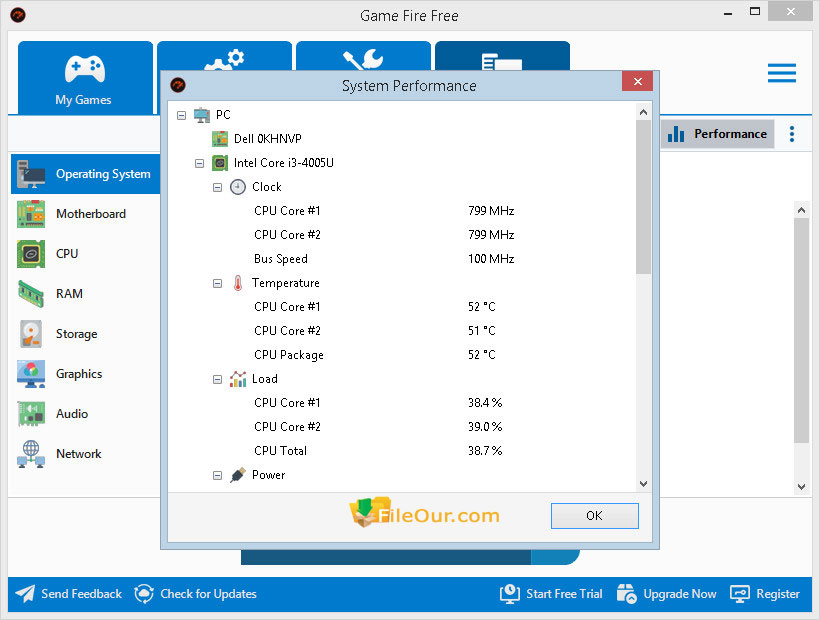Maximize the Game Fire Free window

[755, 12]
